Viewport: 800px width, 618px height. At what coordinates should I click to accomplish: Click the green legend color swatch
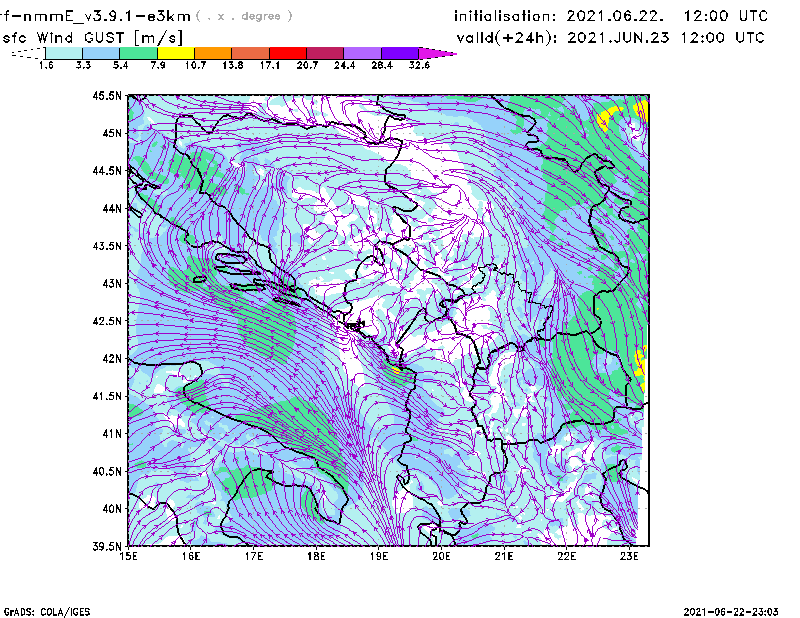point(138,53)
